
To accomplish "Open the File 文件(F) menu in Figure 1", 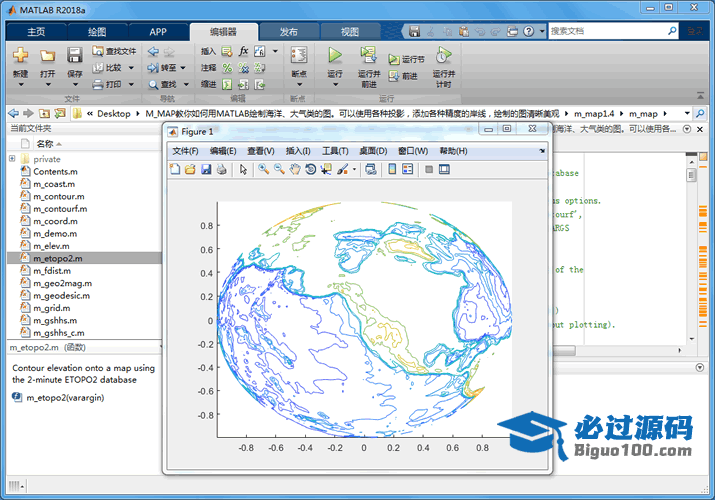I will [x=185, y=151].
